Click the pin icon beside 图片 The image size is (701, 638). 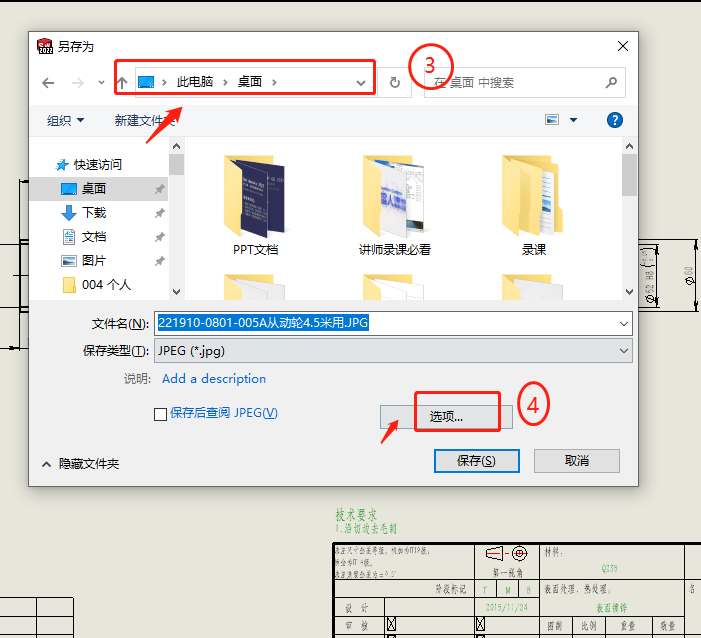click(x=160, y=261)
